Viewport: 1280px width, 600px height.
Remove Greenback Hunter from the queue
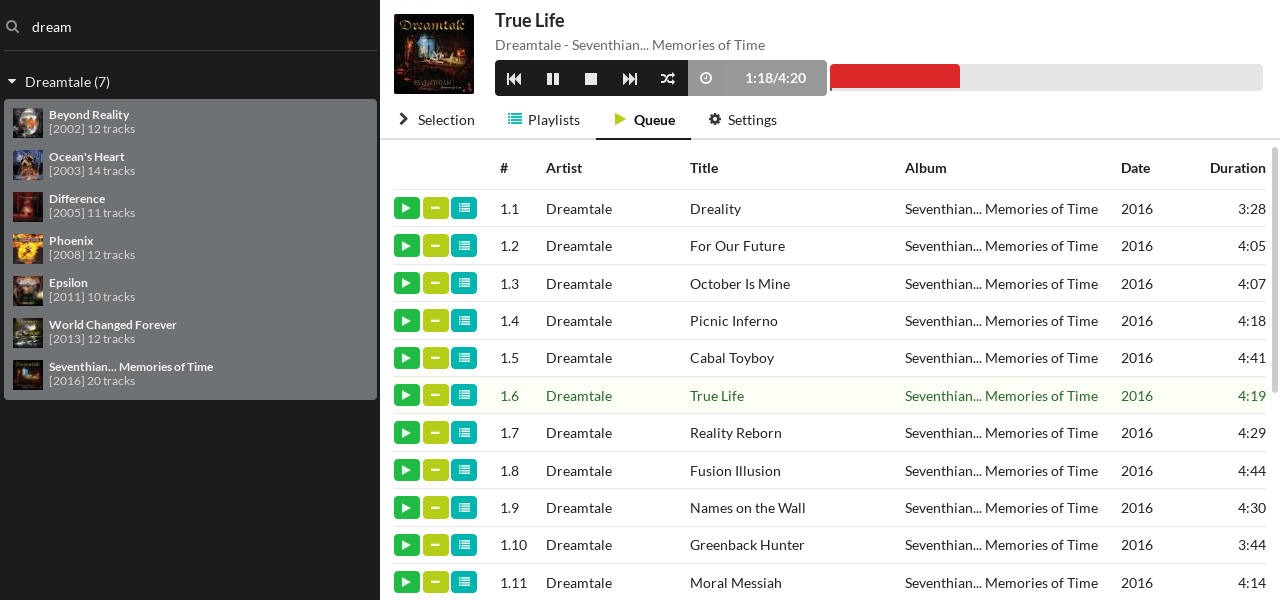[x=435, y=545]
